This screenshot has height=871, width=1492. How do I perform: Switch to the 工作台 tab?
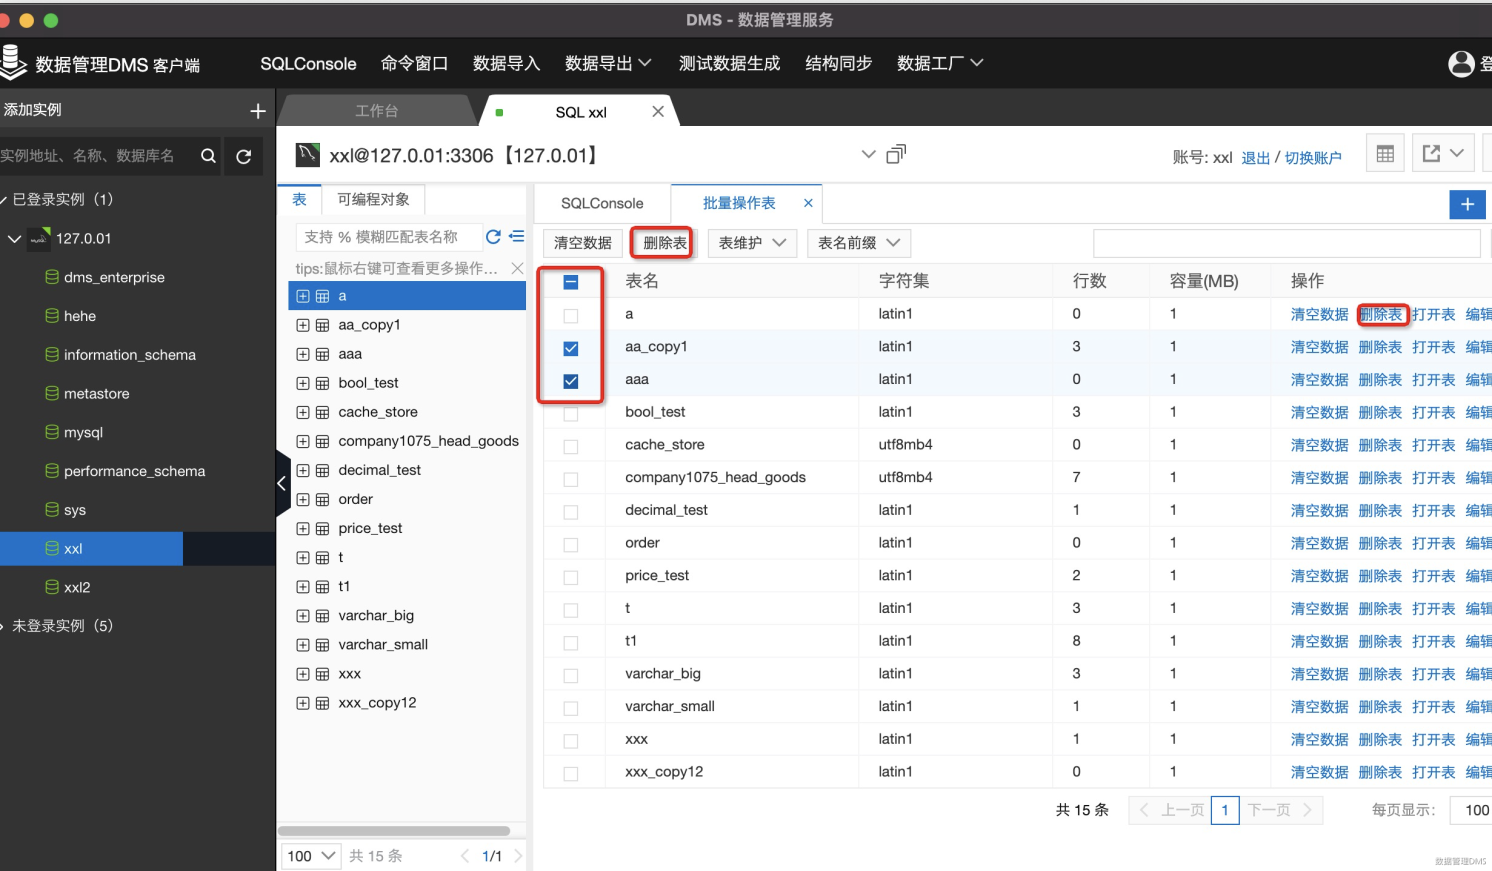tap(376, 111)
